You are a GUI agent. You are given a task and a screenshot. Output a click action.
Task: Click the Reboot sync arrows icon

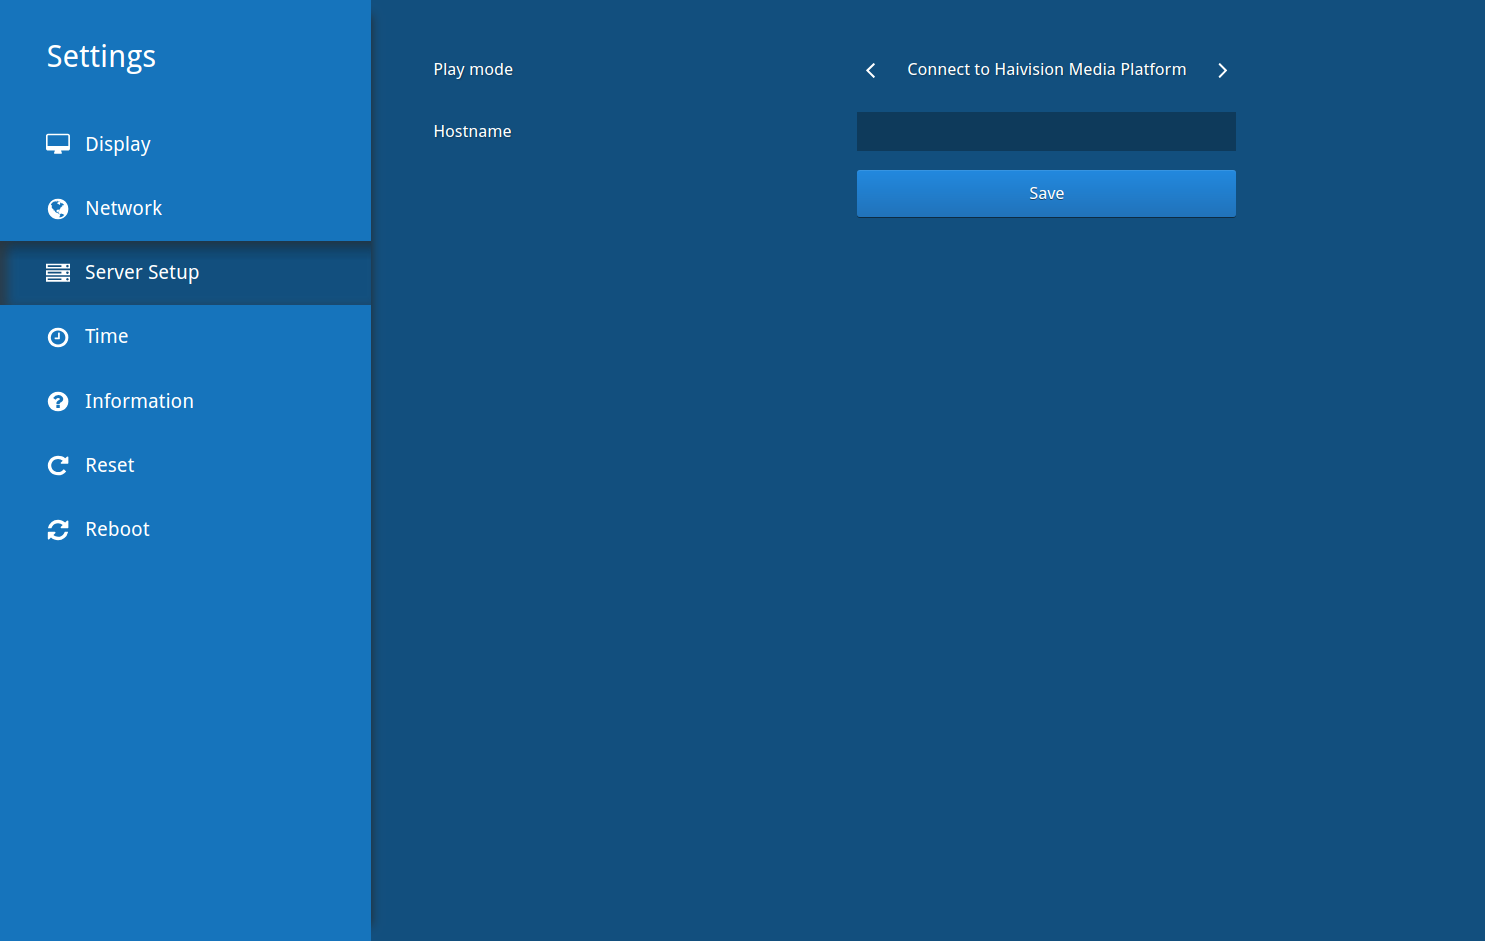[x=58, y=529]
